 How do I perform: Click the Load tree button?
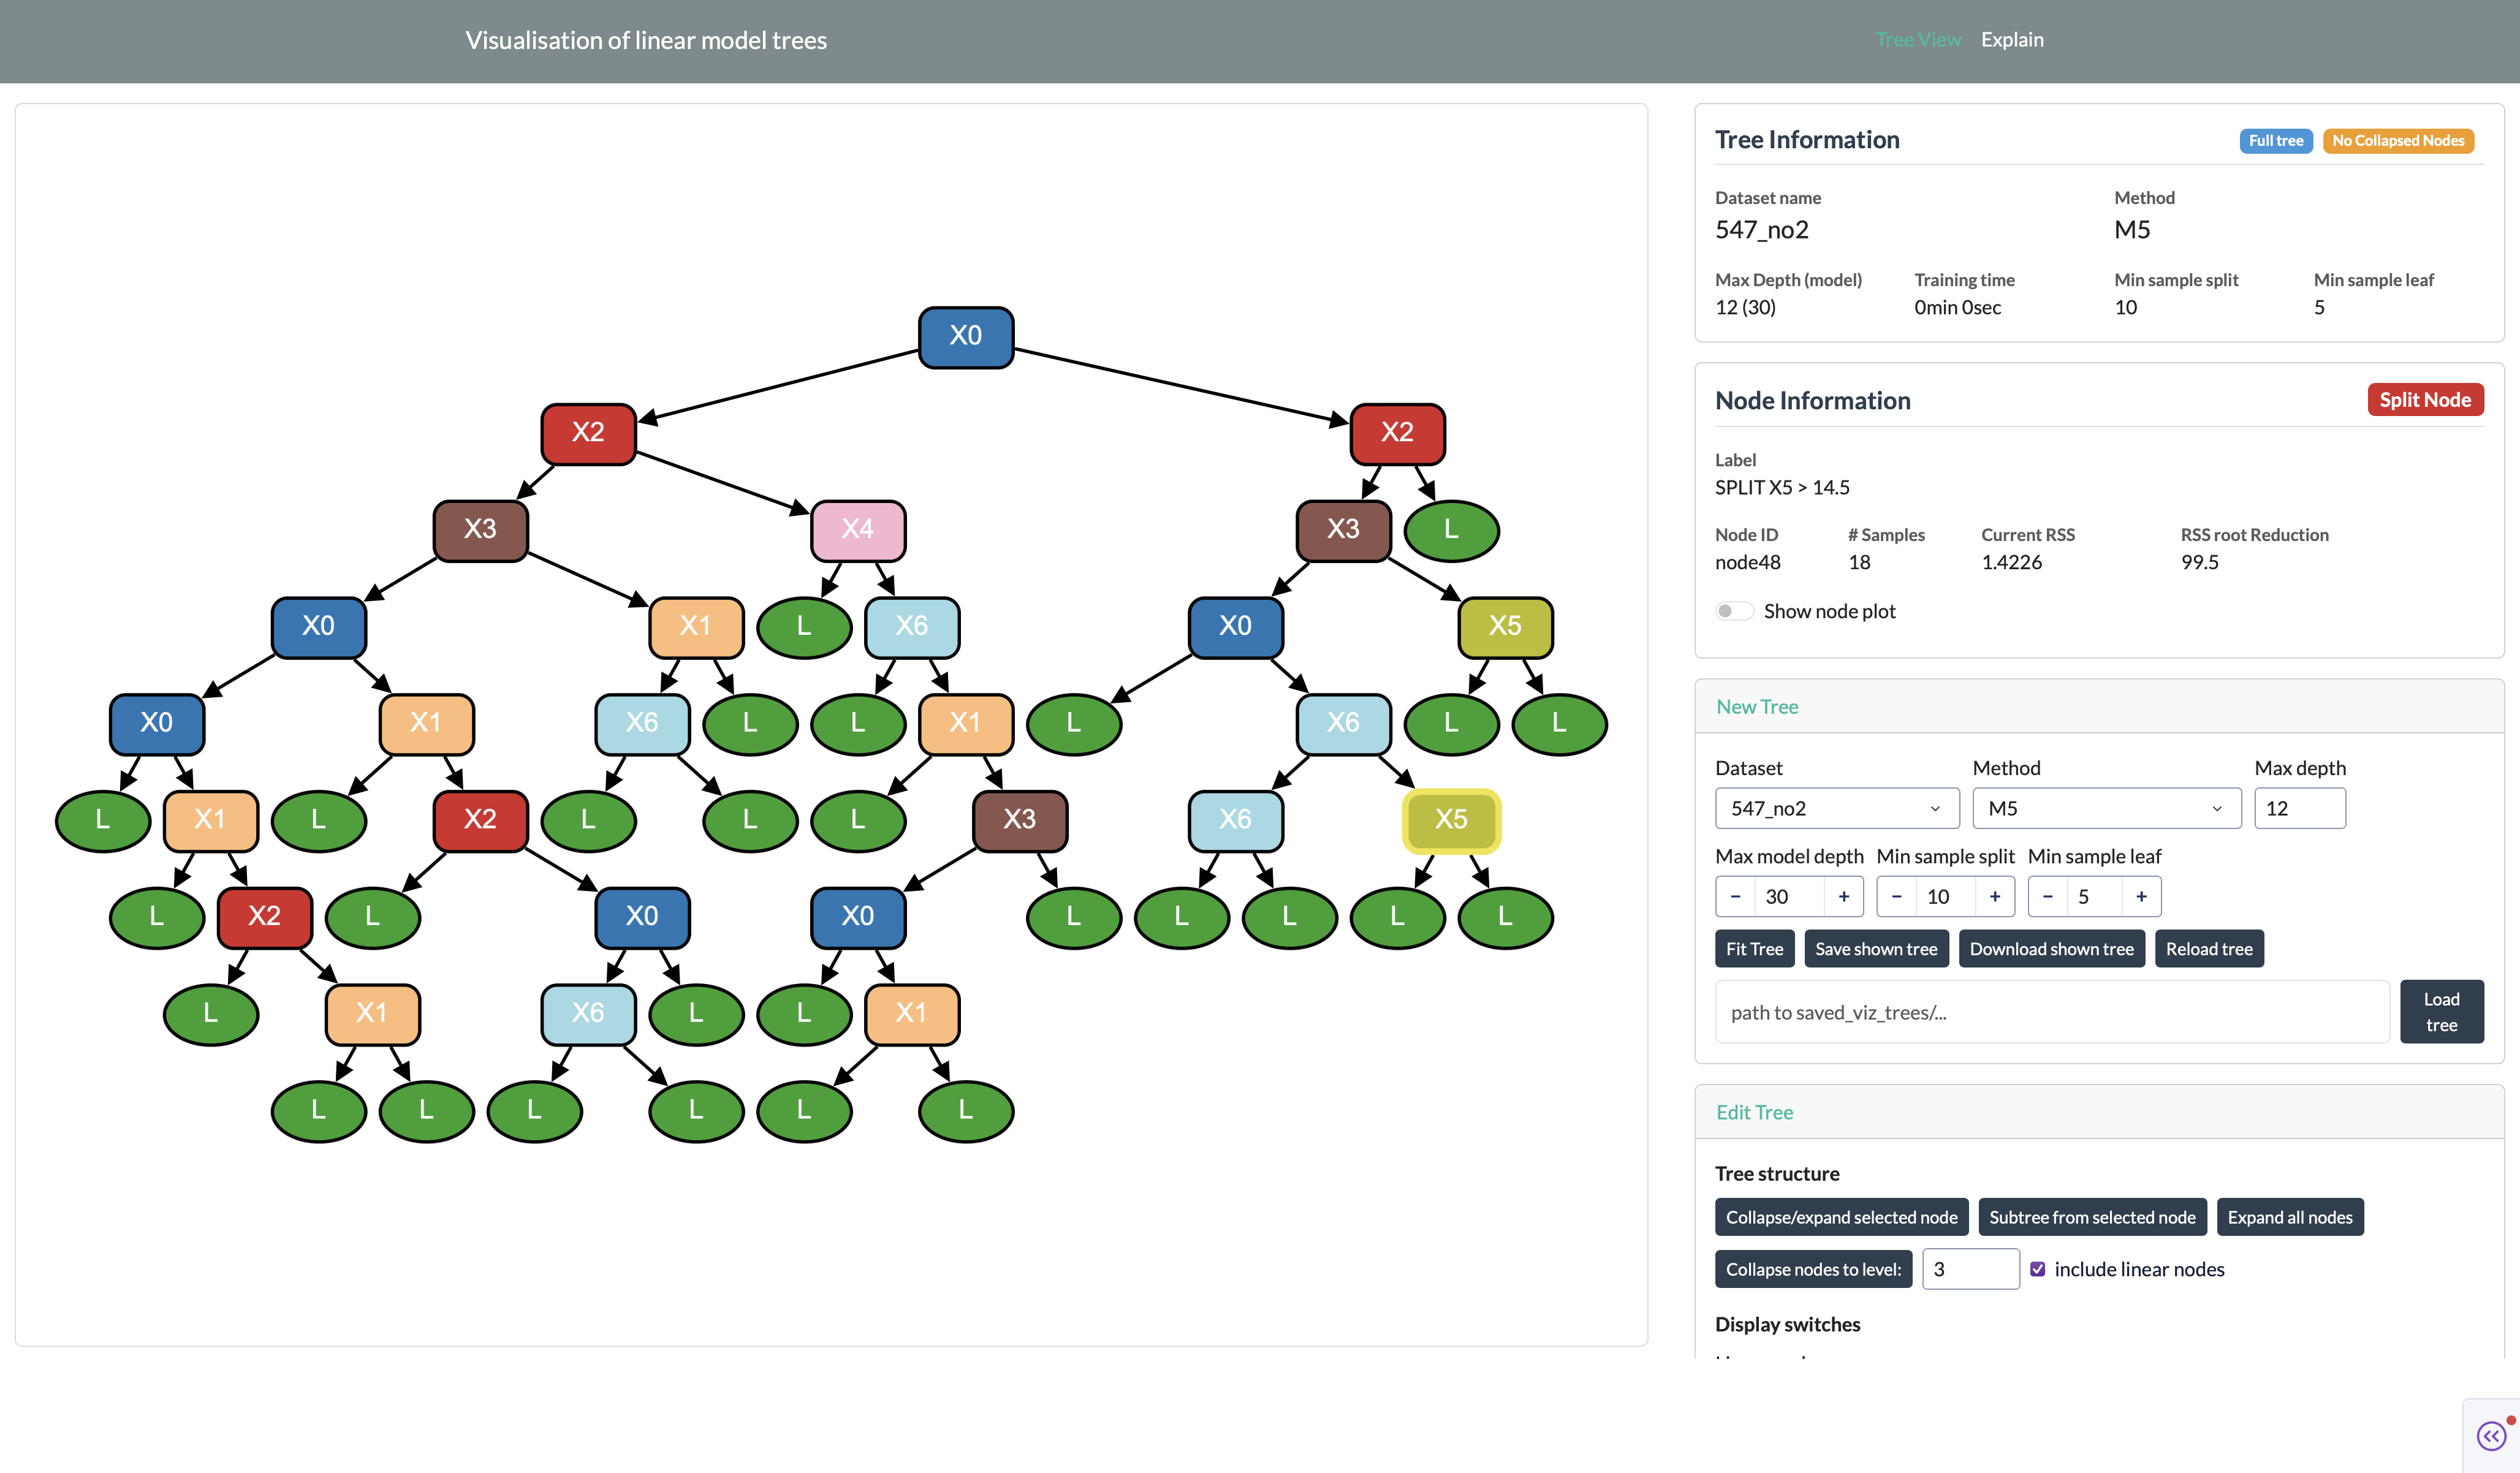[x=2441, y=1012]
